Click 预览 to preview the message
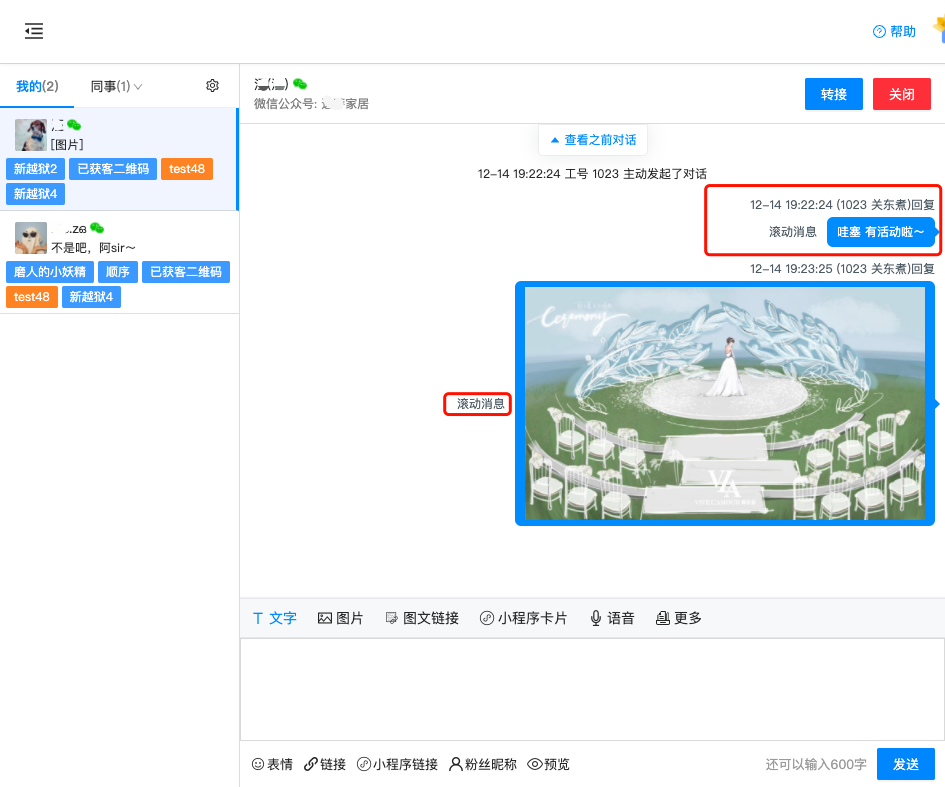 tap(548, 764)
